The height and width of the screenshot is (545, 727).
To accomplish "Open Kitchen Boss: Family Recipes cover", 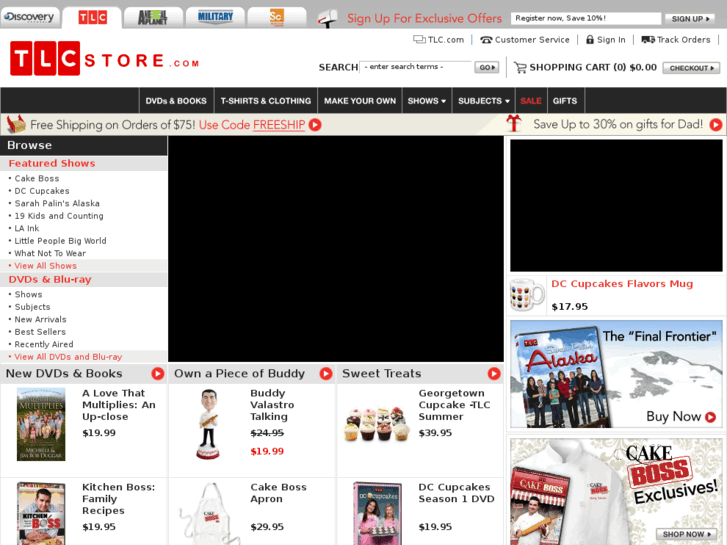I will click(41, 513).
